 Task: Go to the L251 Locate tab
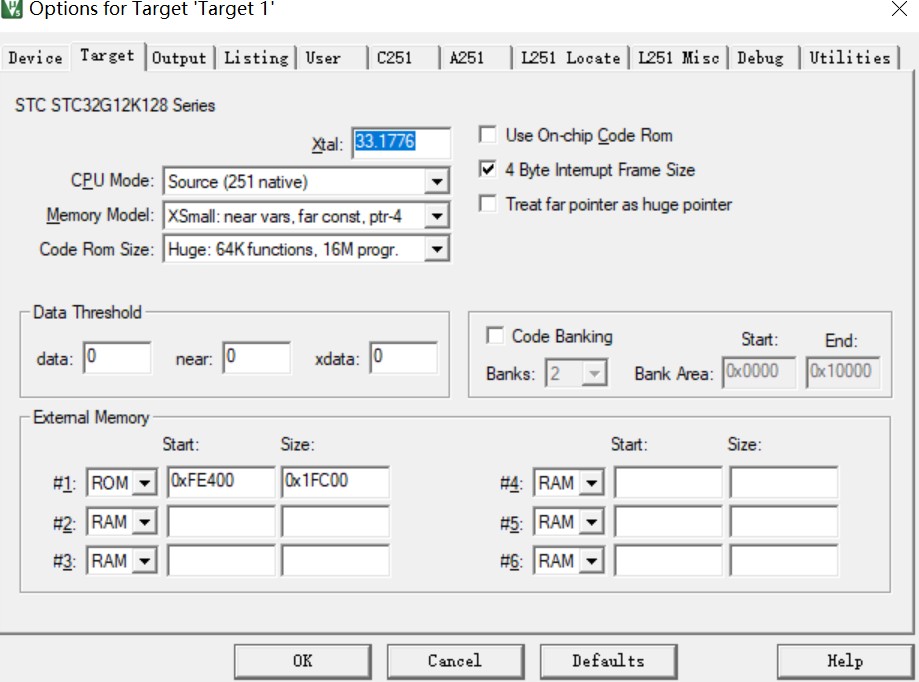pyautogui.click(x=570, y=58)
